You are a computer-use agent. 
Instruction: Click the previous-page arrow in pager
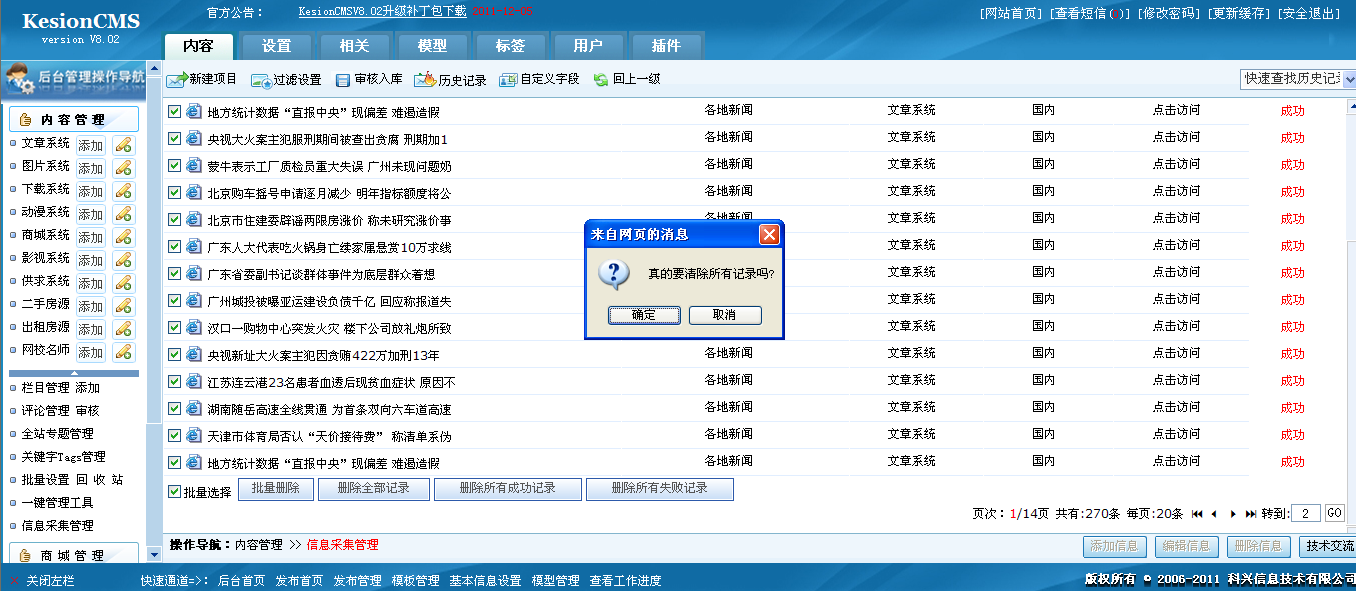click(x=1214, y=513)
